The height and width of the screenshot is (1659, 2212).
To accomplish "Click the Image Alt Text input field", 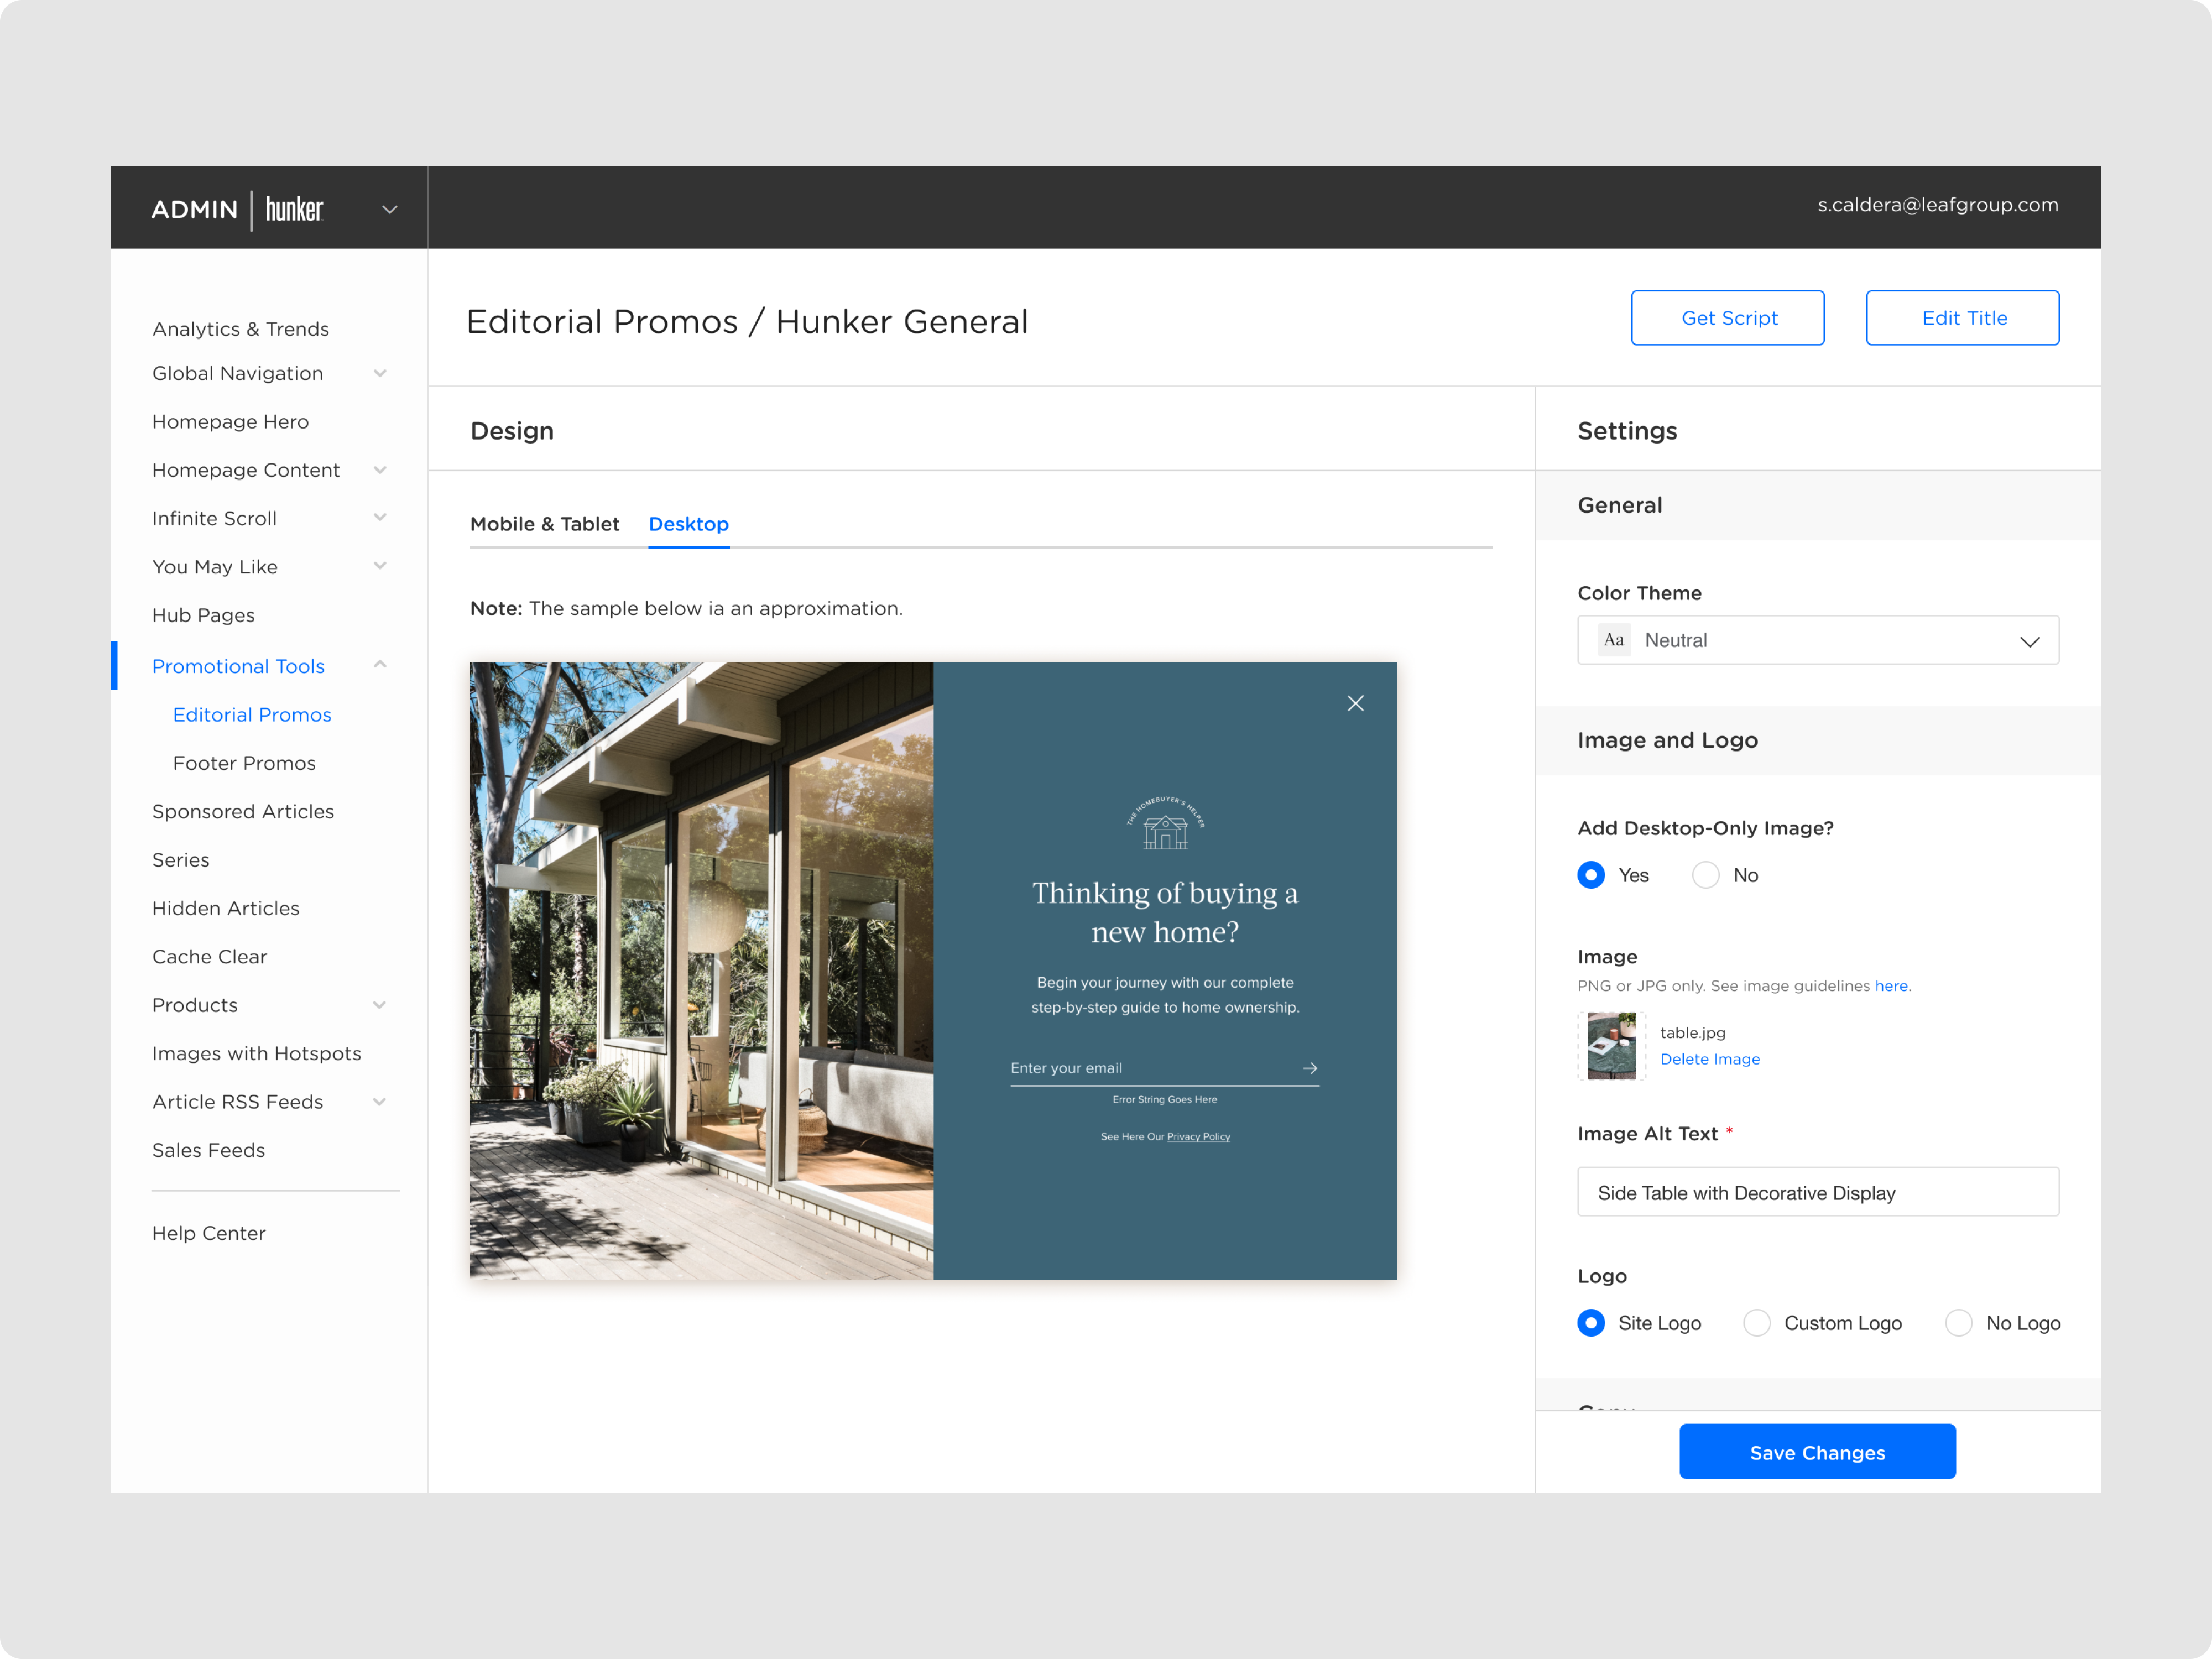I will click(1817, 1192).
